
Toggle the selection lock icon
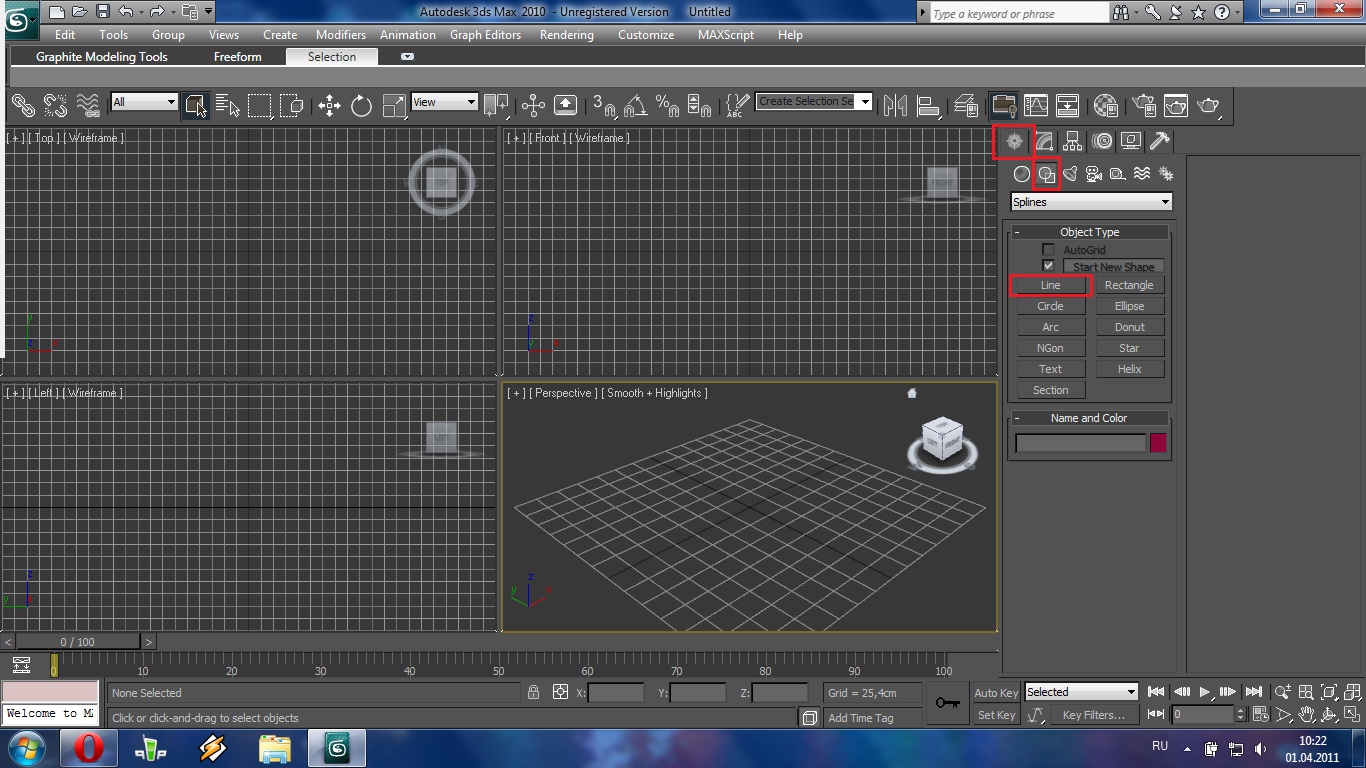tap(533, 692)
